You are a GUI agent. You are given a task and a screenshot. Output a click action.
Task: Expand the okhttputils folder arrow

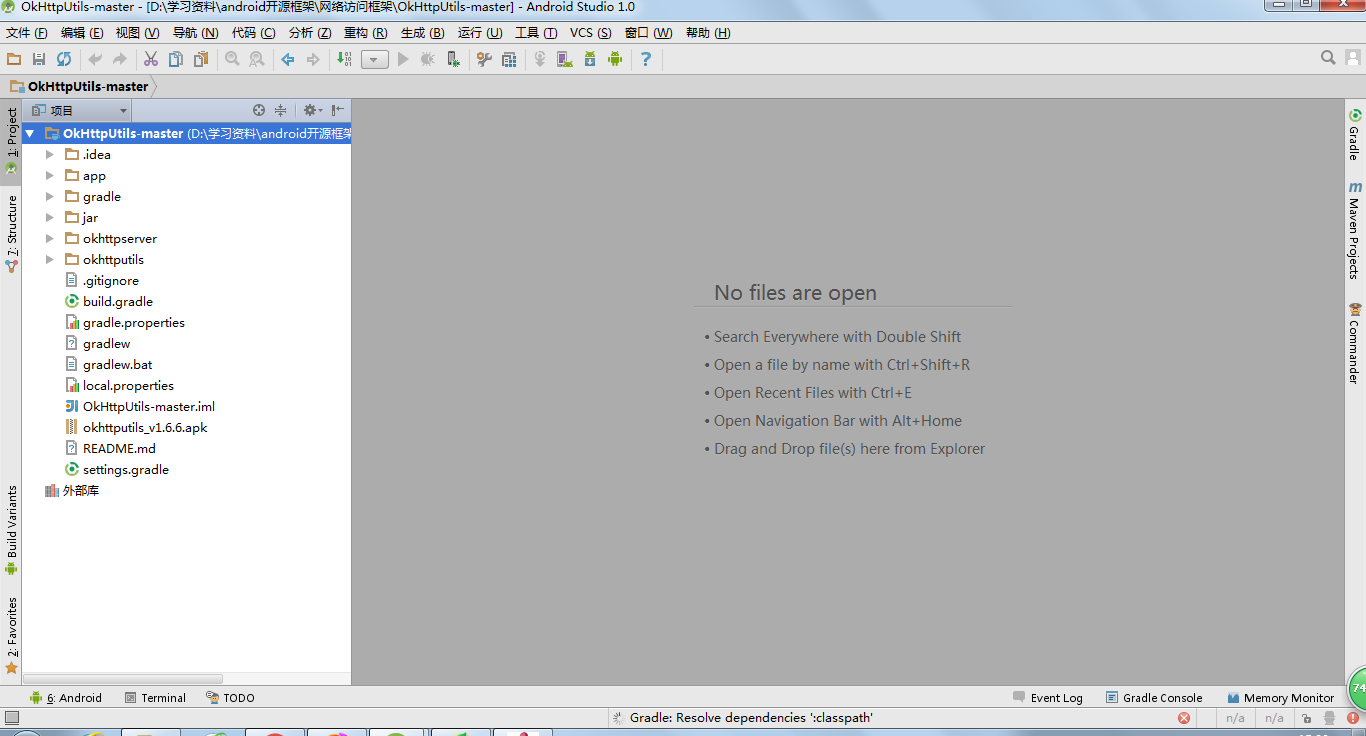49,259
